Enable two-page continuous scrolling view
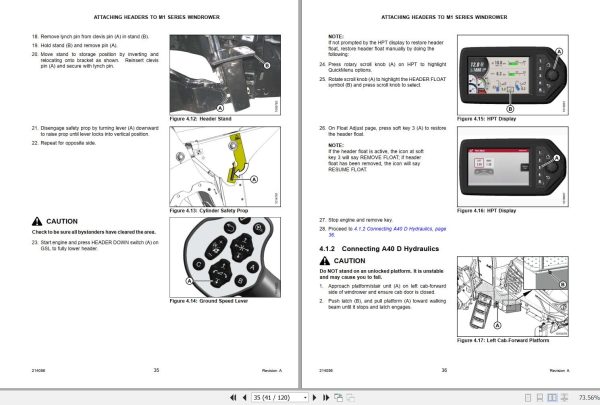 (x=564, y=398)
